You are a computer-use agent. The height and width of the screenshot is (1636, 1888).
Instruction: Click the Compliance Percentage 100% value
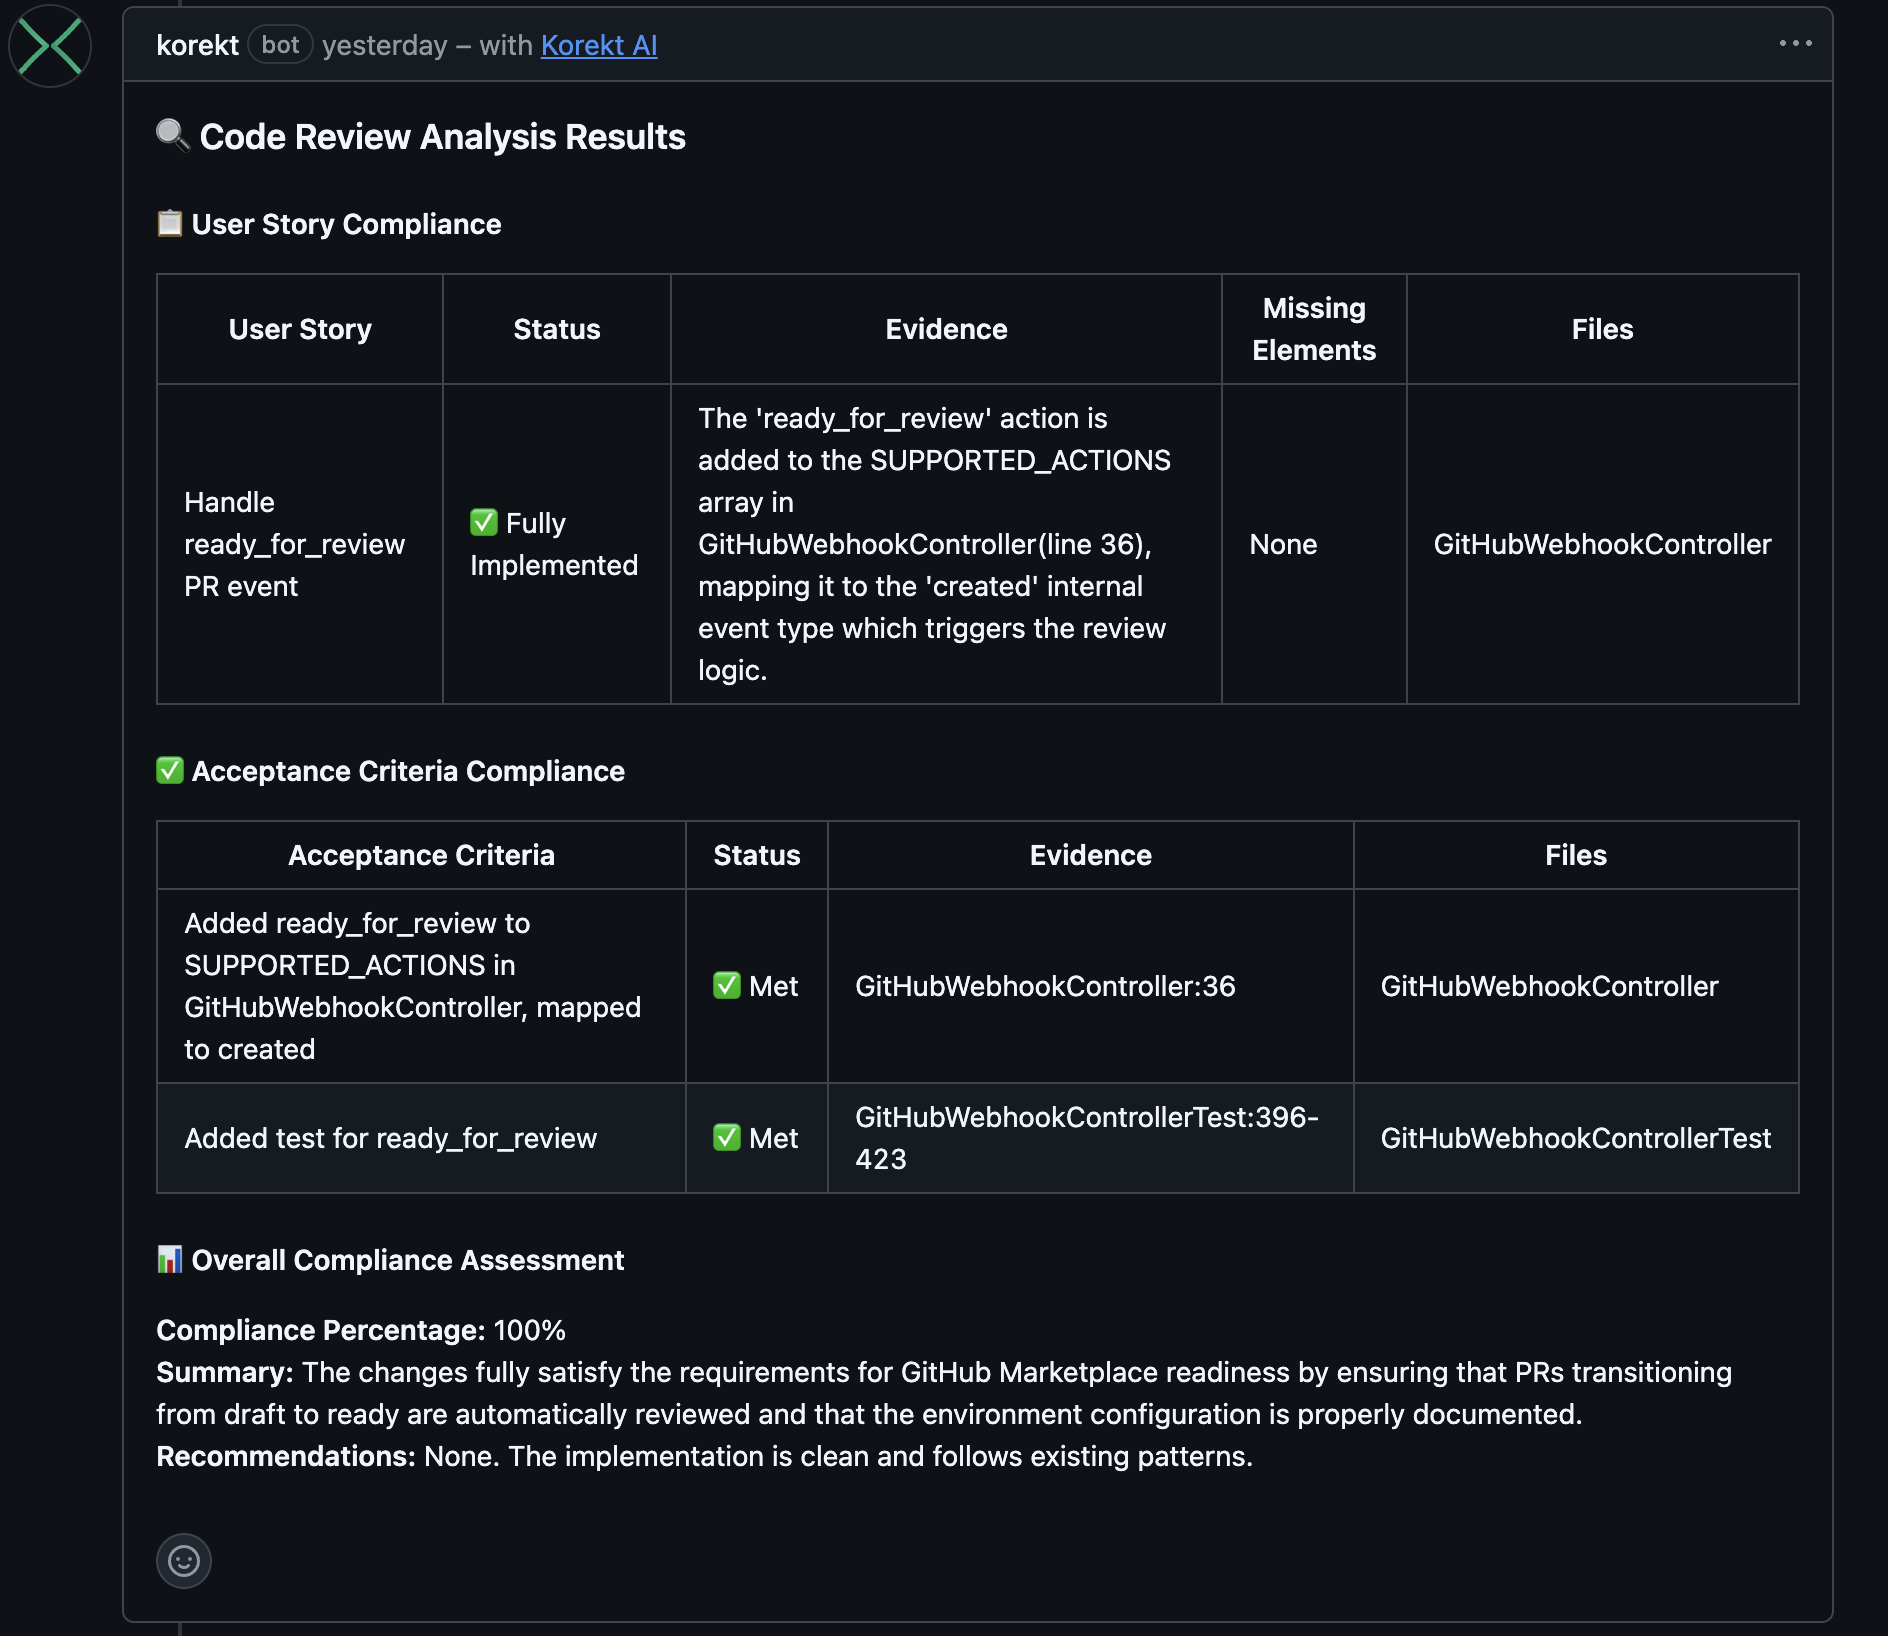528,1330
